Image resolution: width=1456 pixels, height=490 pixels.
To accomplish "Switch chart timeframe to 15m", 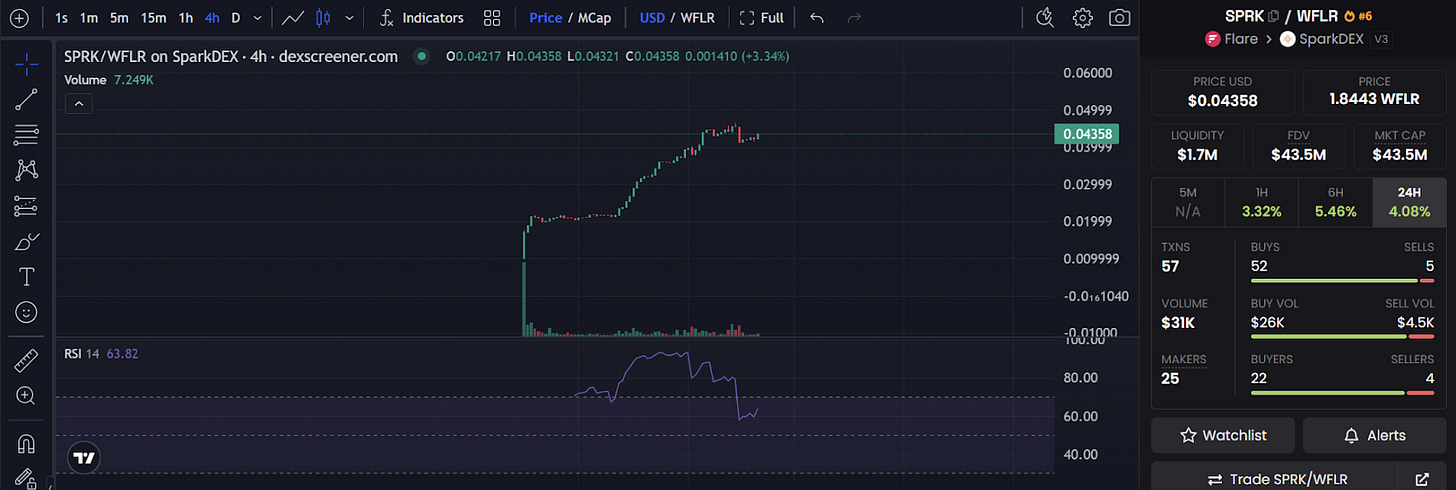I will point(153,18).
